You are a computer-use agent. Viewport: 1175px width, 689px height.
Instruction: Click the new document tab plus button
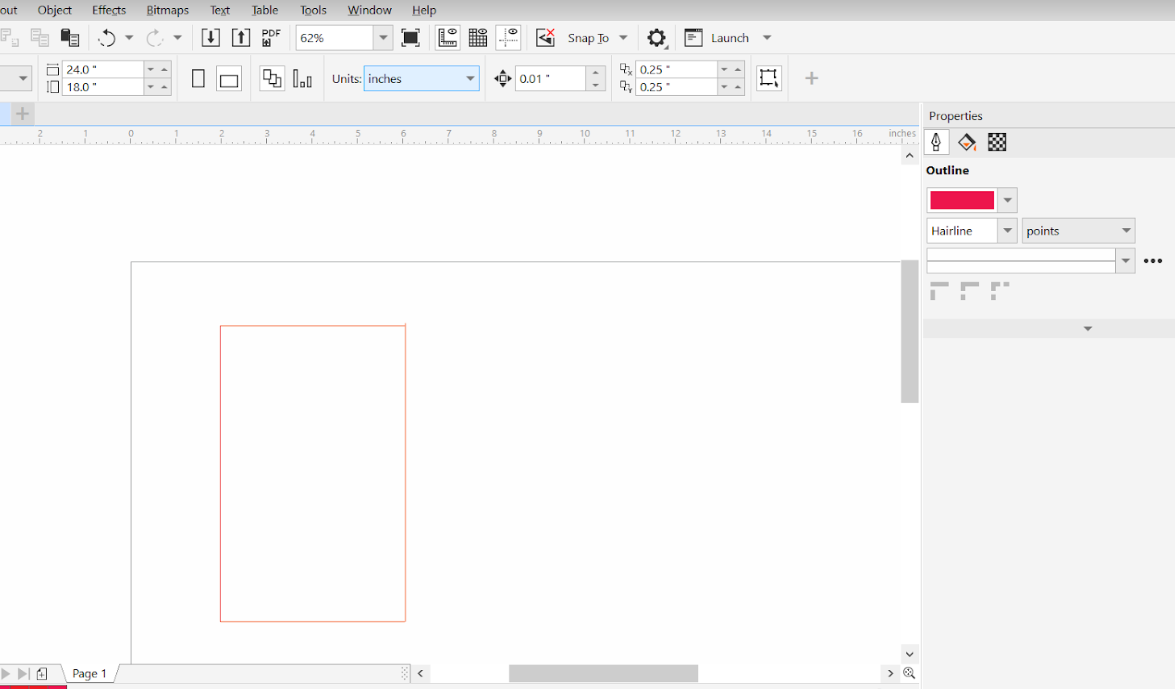[22, 114]
